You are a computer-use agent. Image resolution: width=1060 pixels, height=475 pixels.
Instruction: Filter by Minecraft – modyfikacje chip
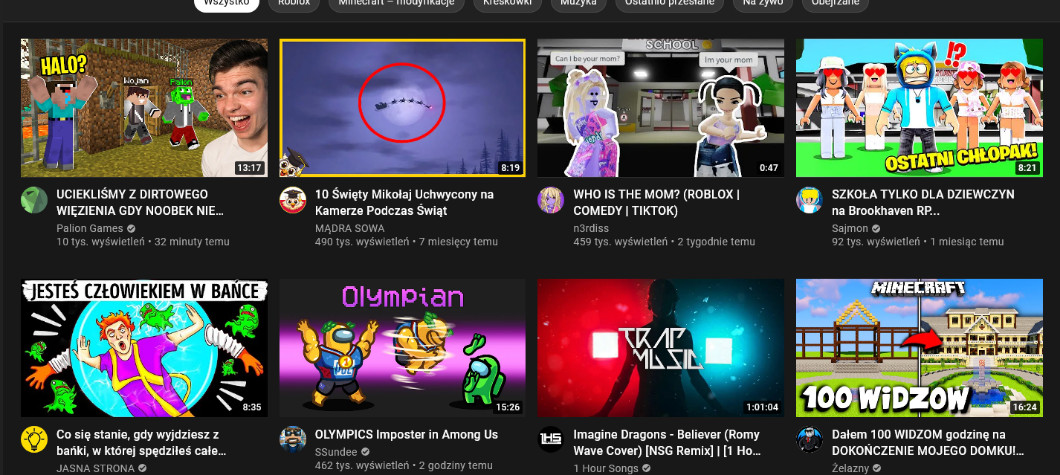396,4
